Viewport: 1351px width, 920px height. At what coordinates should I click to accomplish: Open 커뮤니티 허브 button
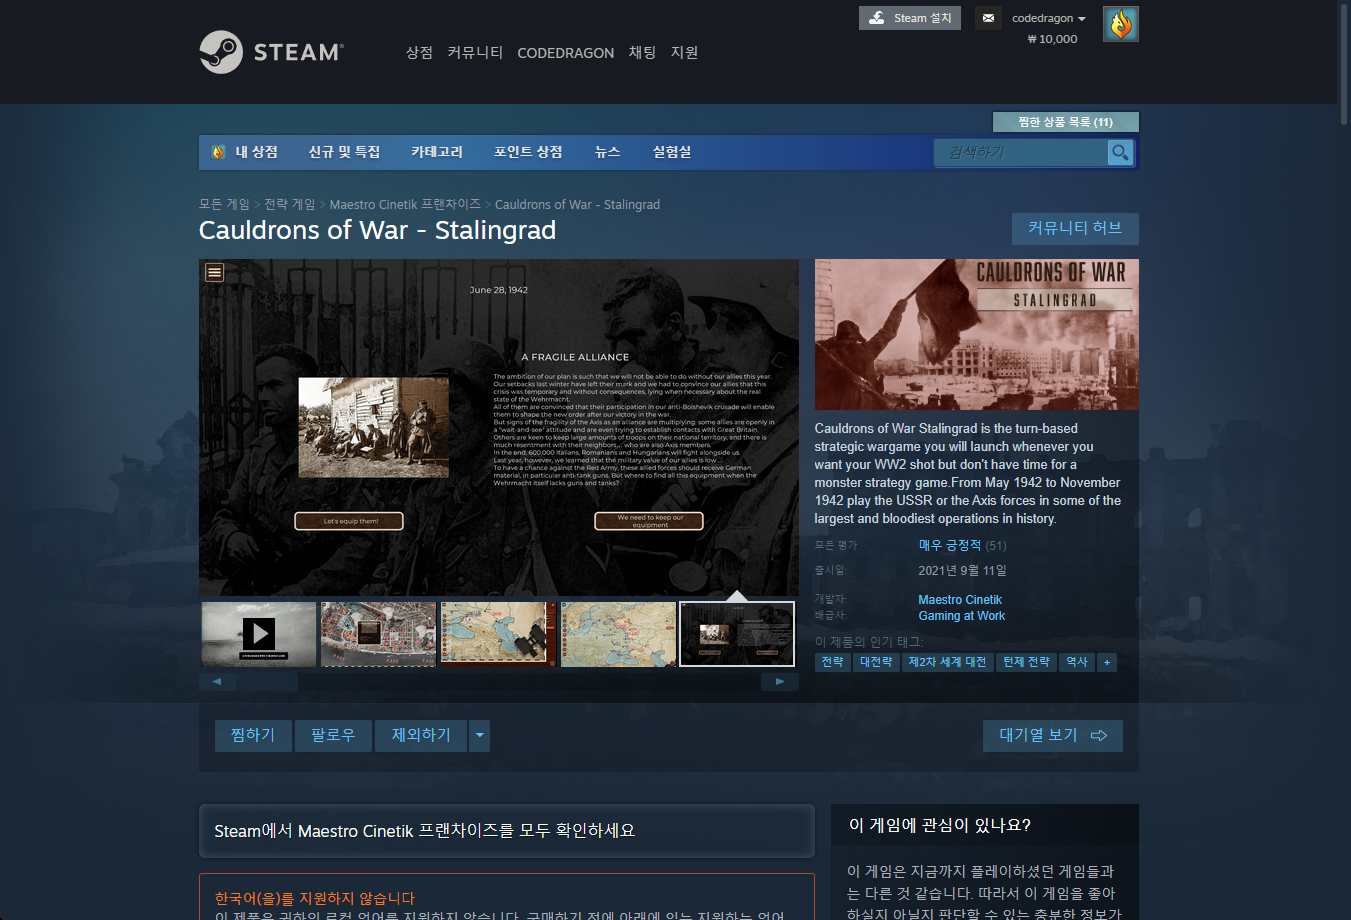pos(1075,228)
